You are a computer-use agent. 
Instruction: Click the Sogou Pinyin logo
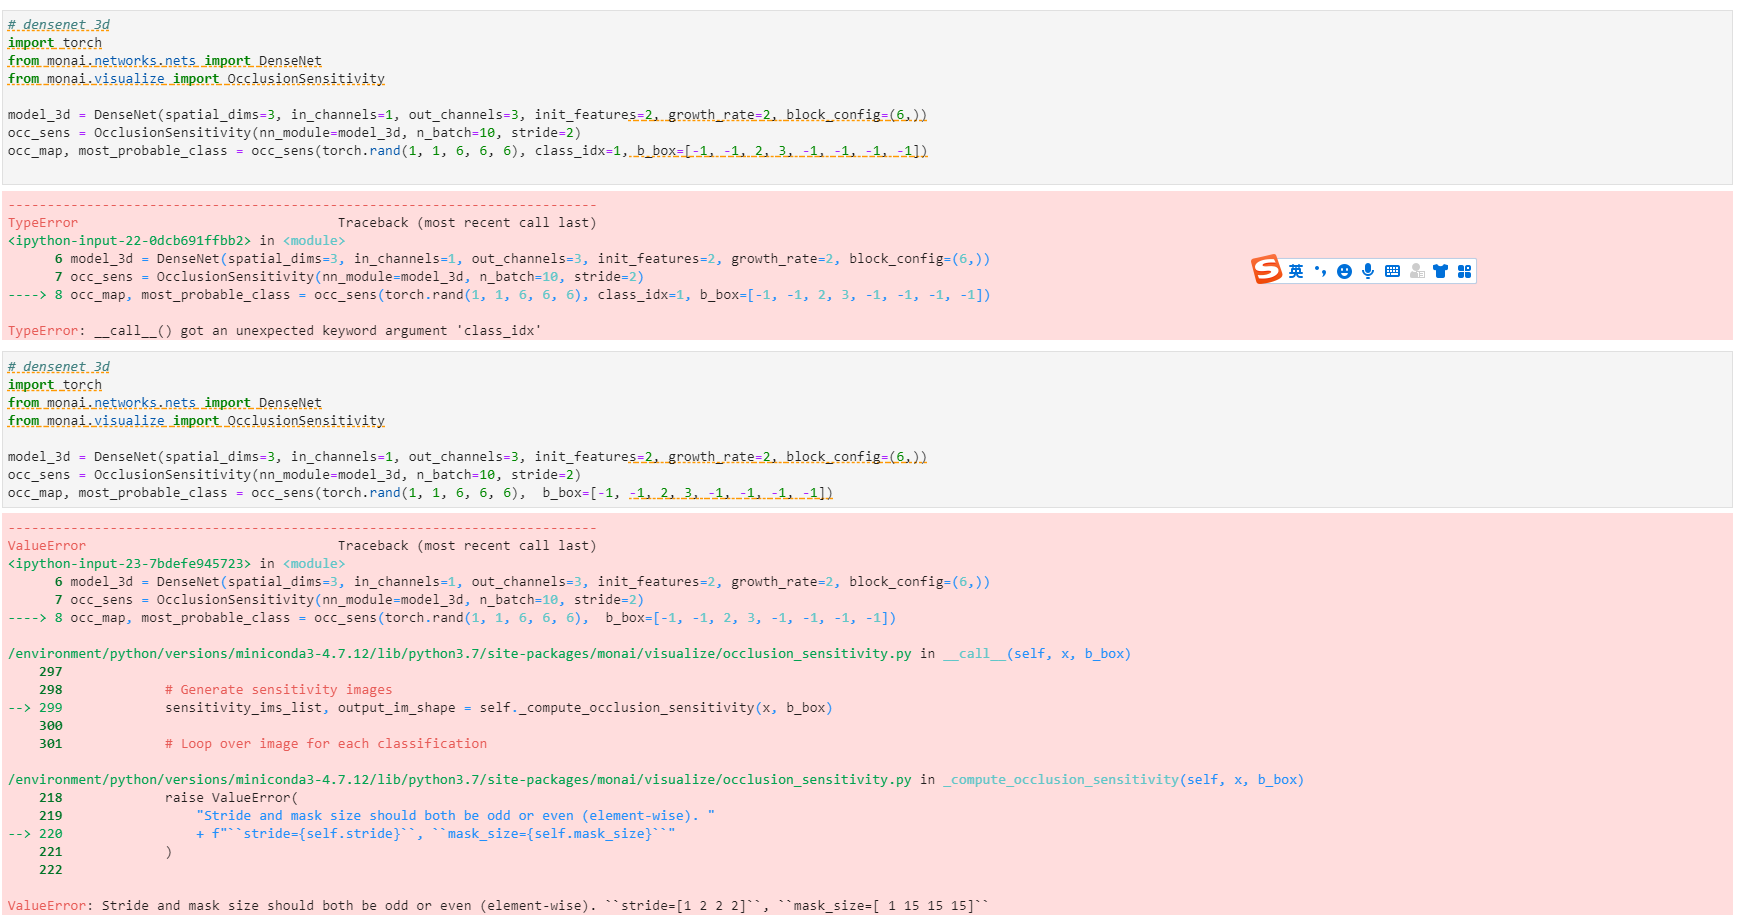pos(1265,269)
